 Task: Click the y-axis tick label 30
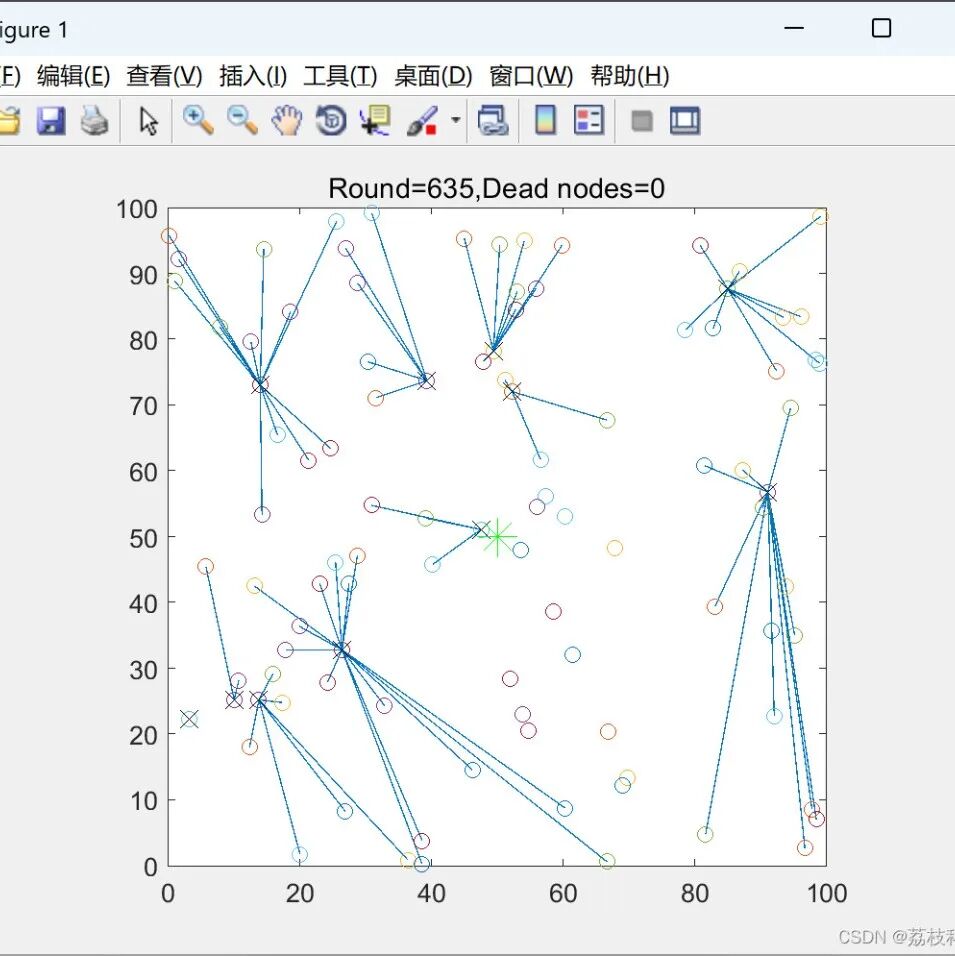click(143, 670)
